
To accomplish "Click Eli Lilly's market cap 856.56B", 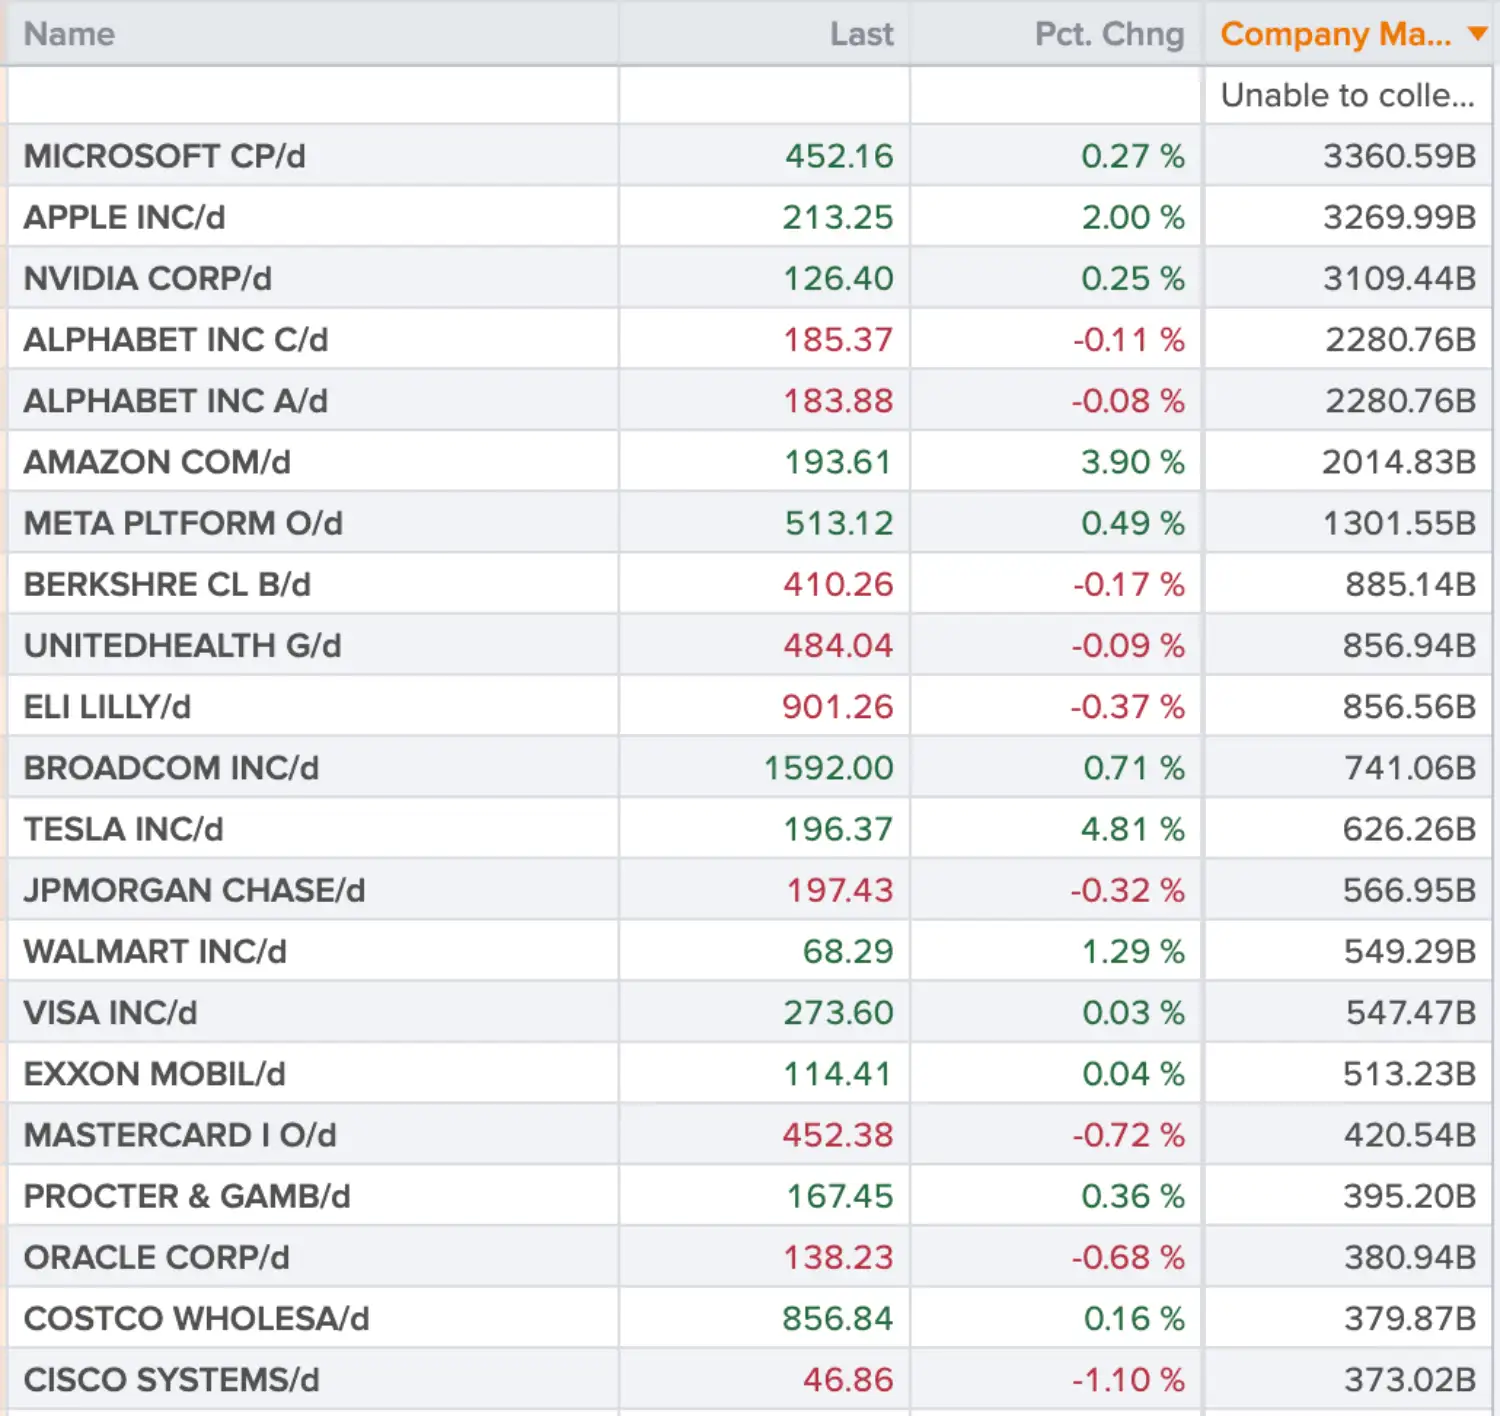I will pyautogui.click(x=1410, y=707).
